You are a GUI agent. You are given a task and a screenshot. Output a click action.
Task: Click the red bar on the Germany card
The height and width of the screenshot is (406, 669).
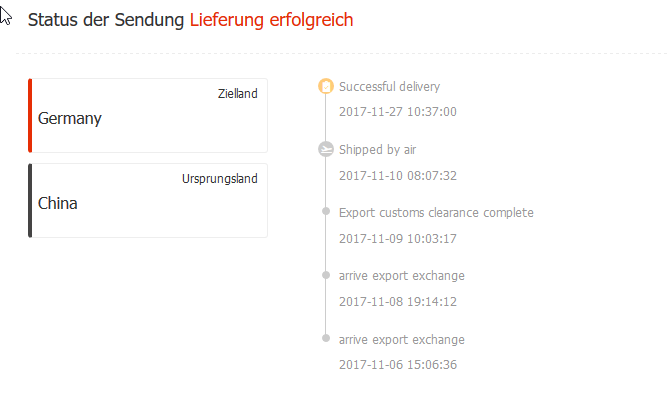tap(30, 116)
